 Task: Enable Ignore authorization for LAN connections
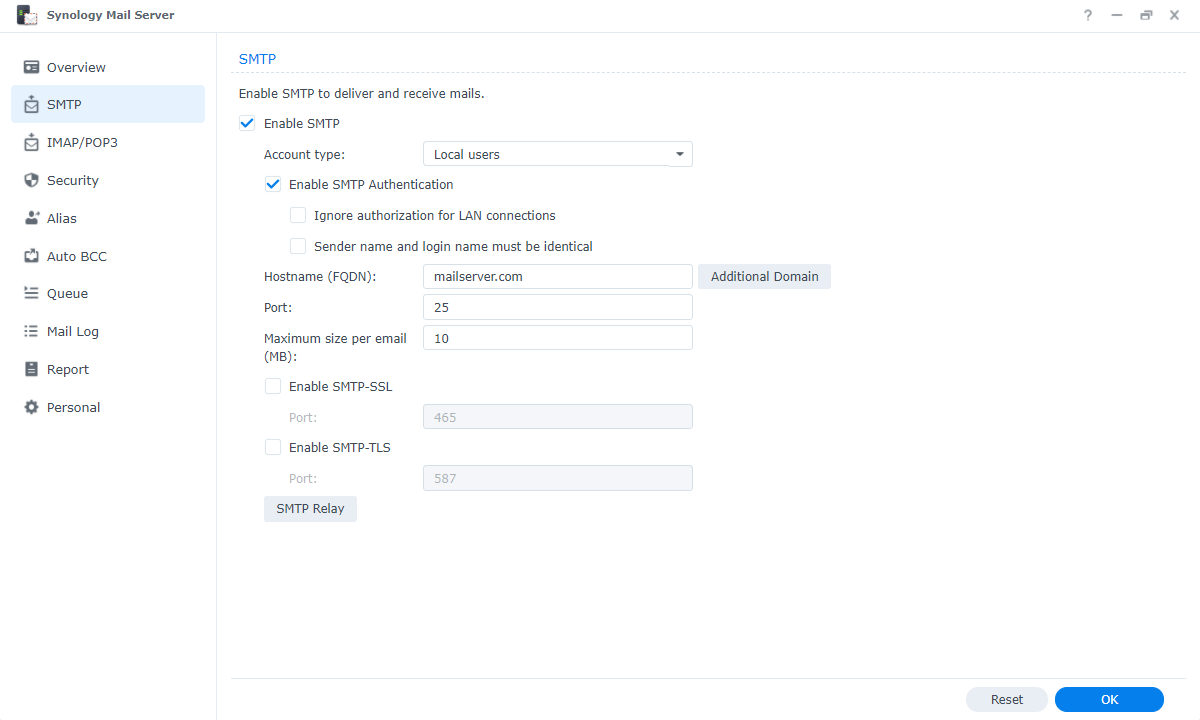(298, 215)
